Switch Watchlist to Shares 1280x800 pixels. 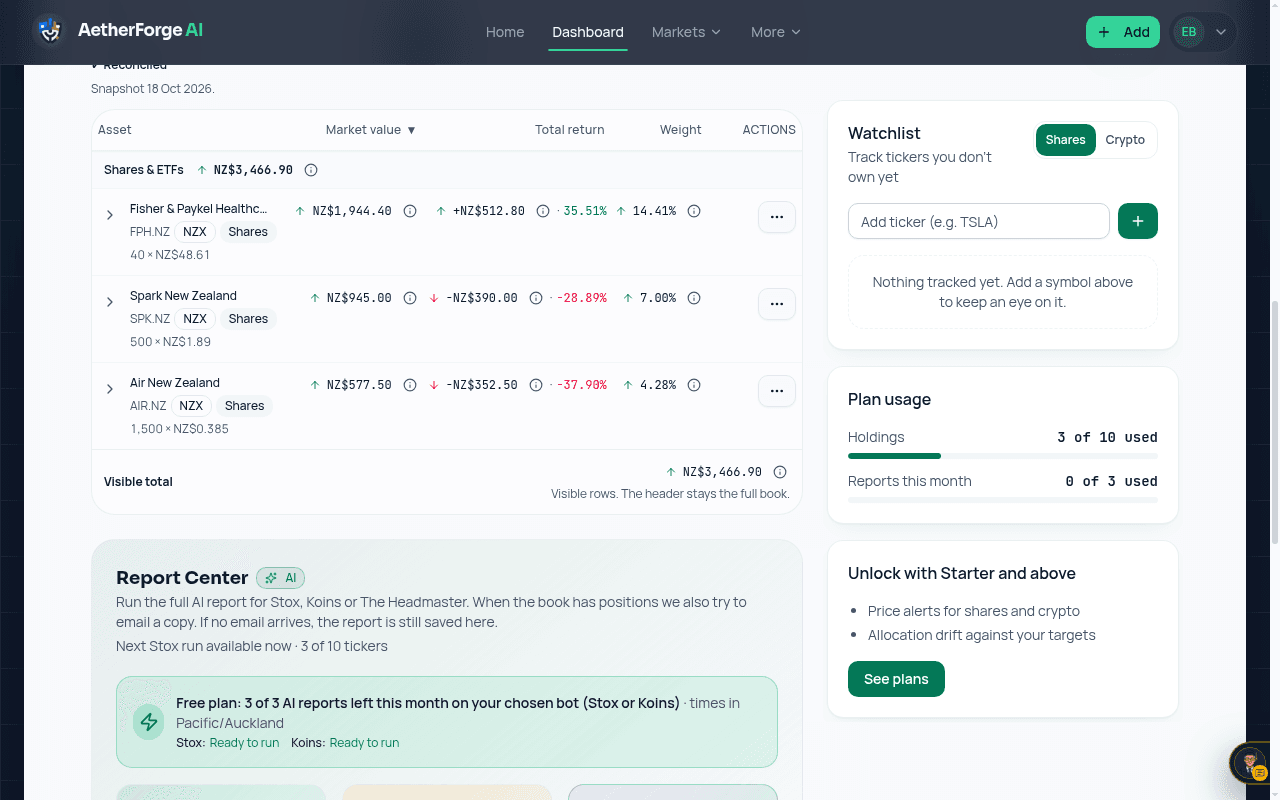1065,140
